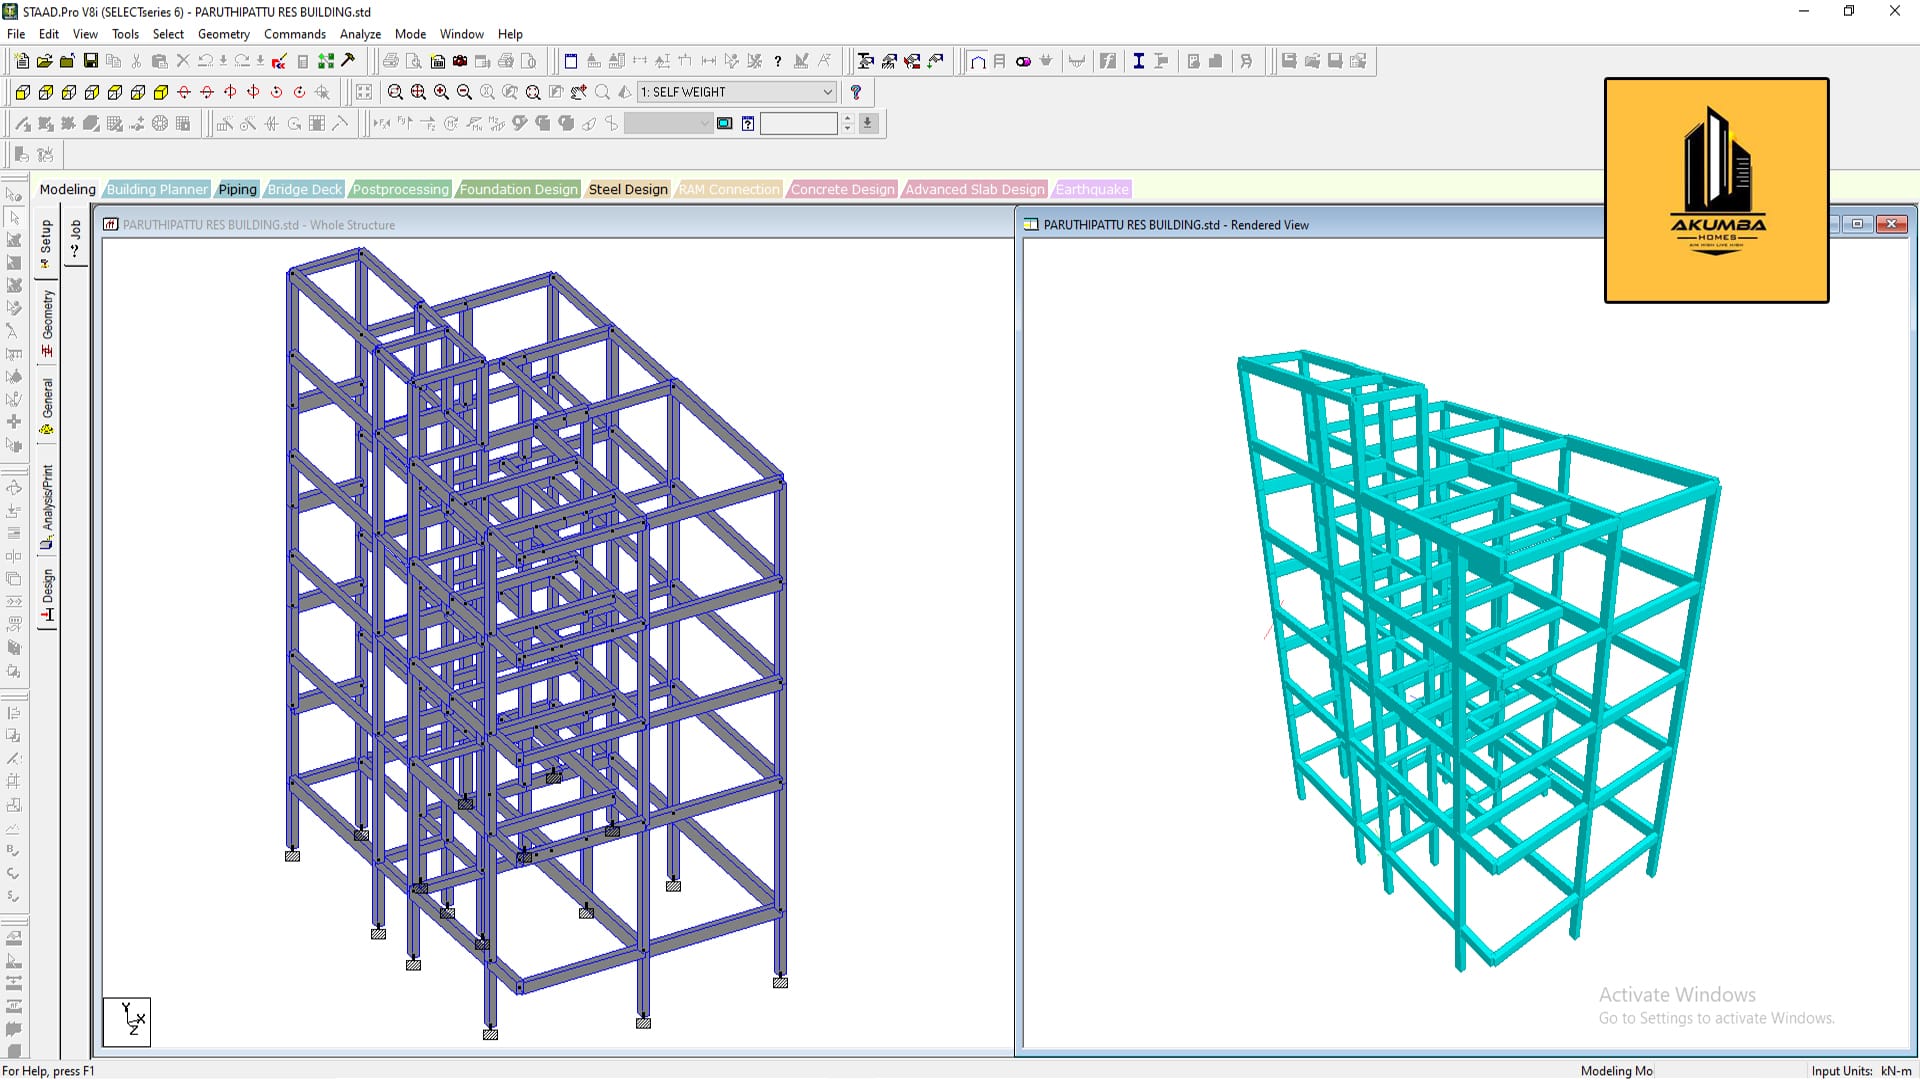This screenshot has height=1080, width=1920.
Task: Click the green node structure icon
Action: (326, 61)
